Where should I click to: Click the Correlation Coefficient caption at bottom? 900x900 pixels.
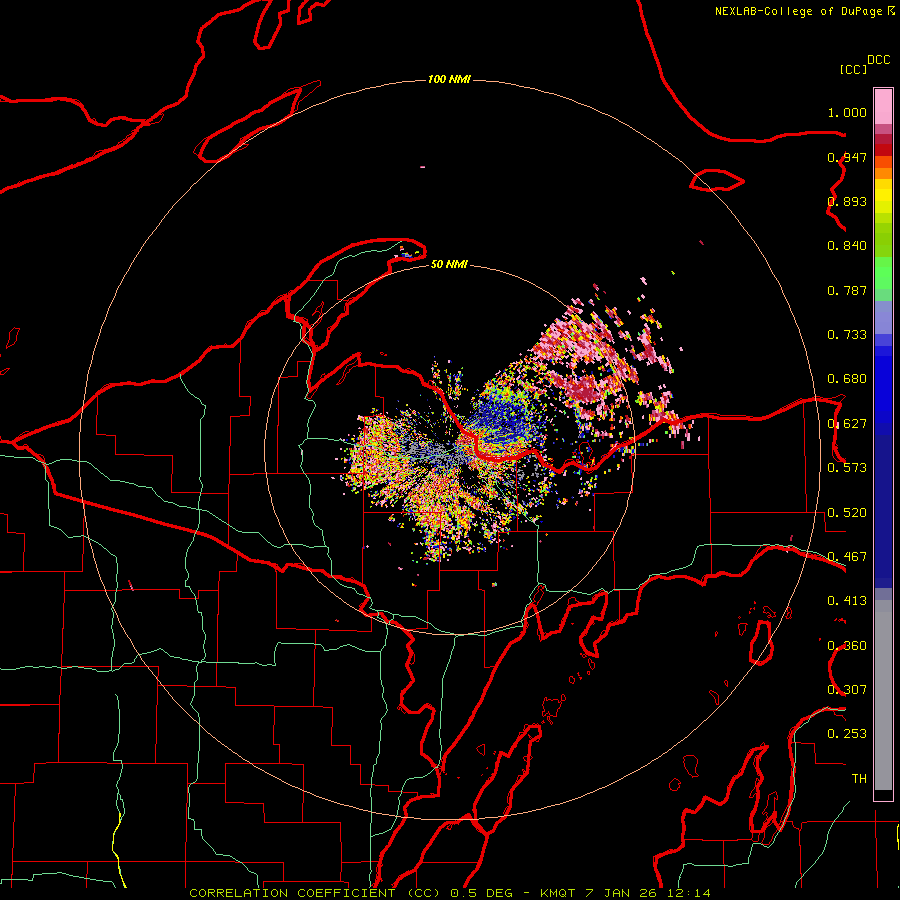pos(449,893)
